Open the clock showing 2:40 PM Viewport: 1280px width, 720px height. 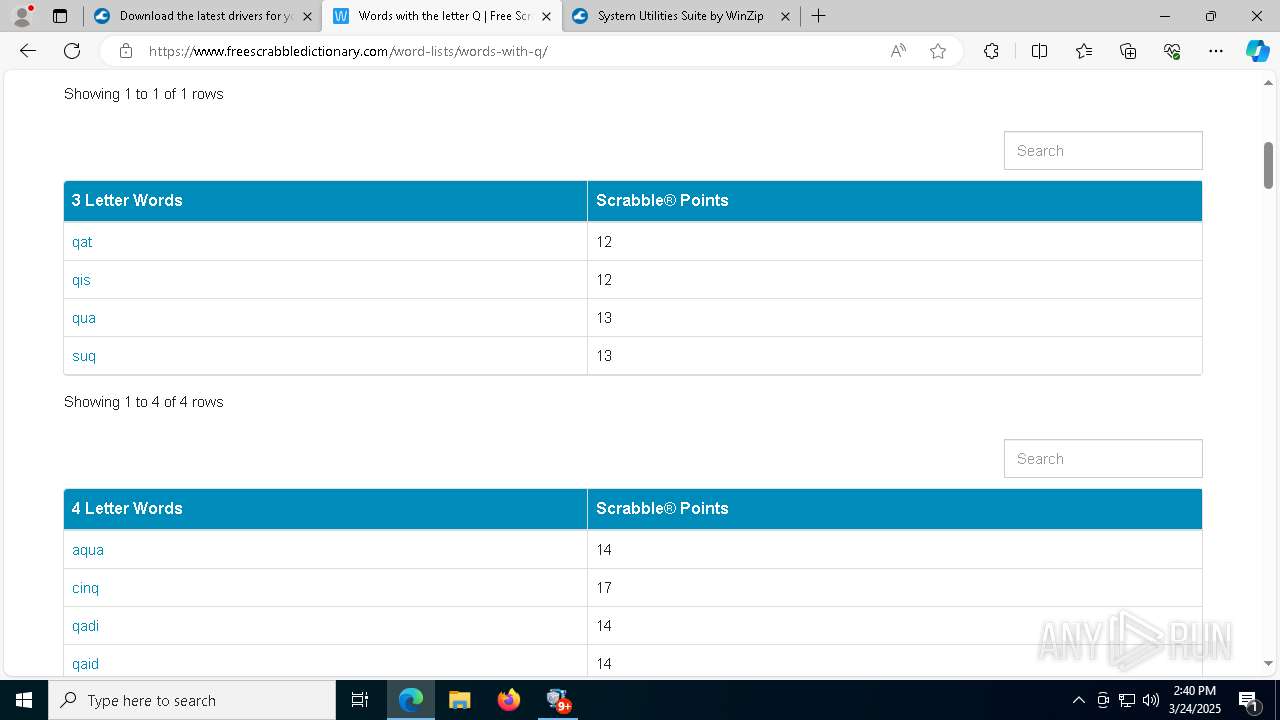tap(1194, 700)
